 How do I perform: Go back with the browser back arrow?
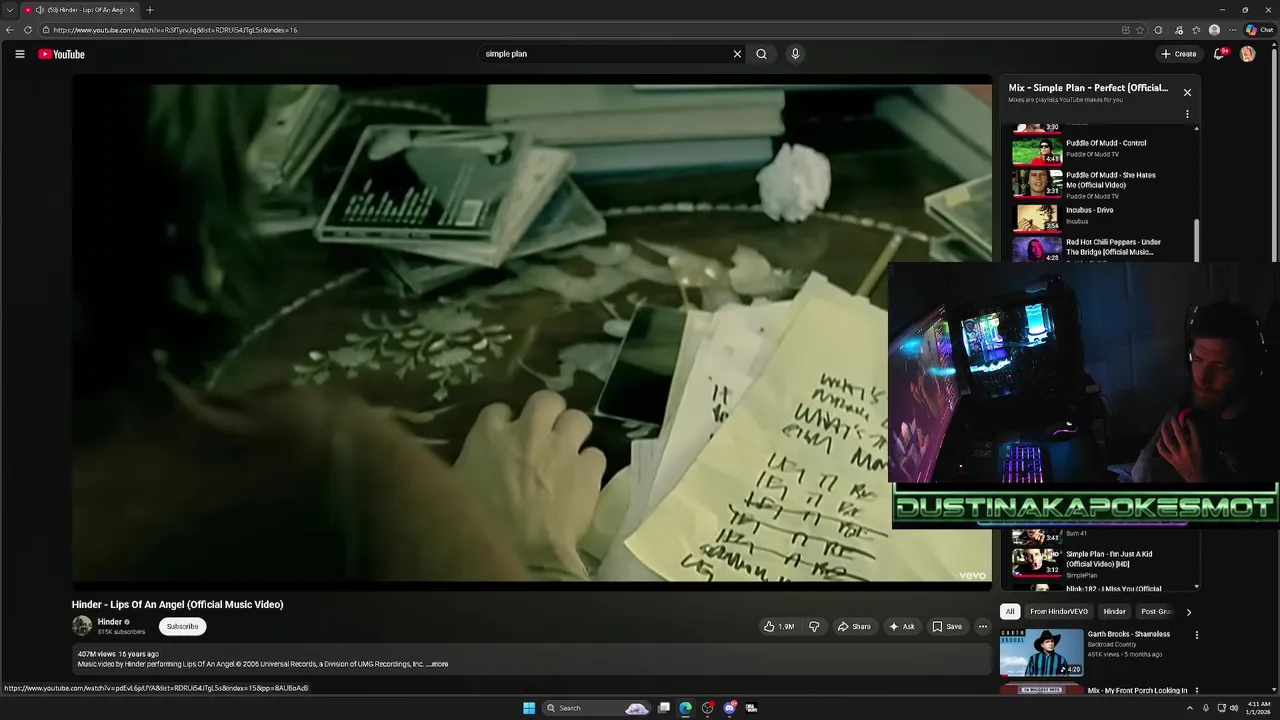(10, 30)
